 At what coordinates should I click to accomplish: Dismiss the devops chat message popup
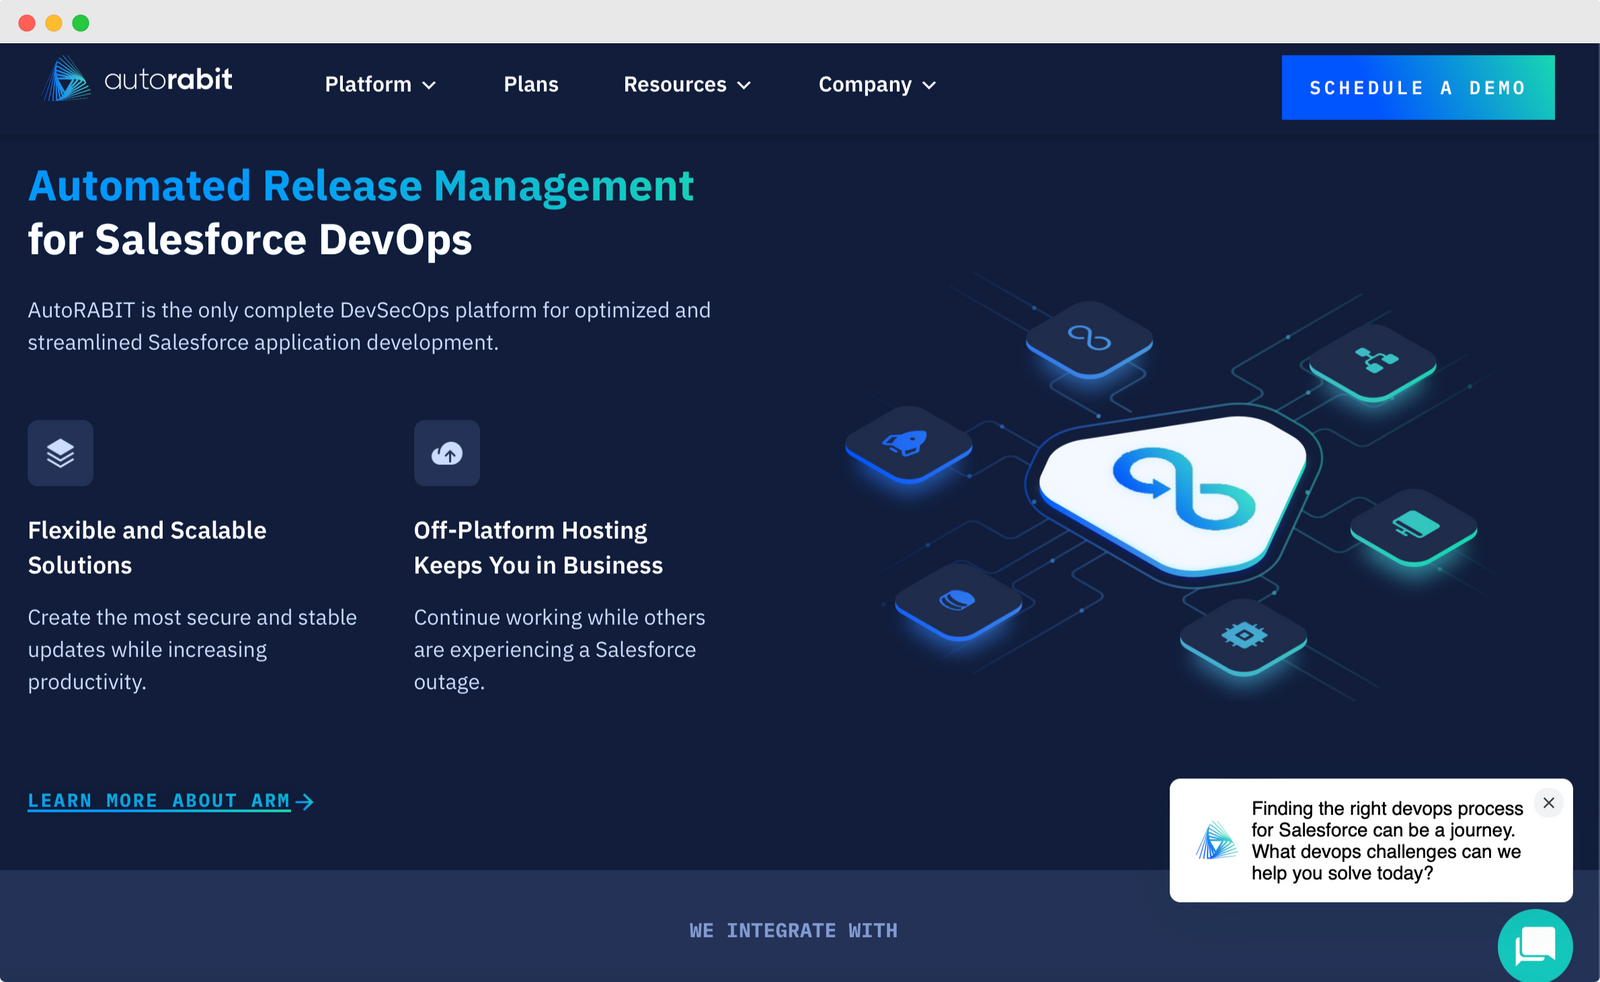pos(1548,803)
